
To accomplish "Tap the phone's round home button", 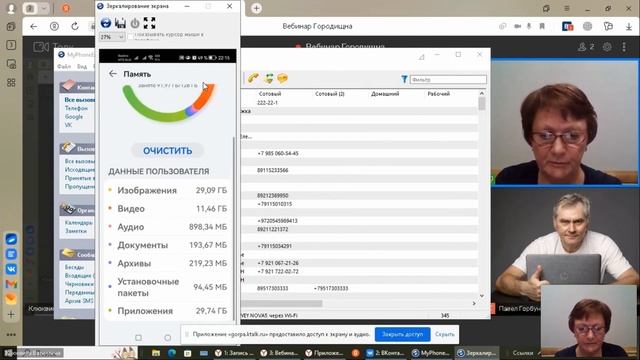I will pyautogui.click(x=167, y=338).
